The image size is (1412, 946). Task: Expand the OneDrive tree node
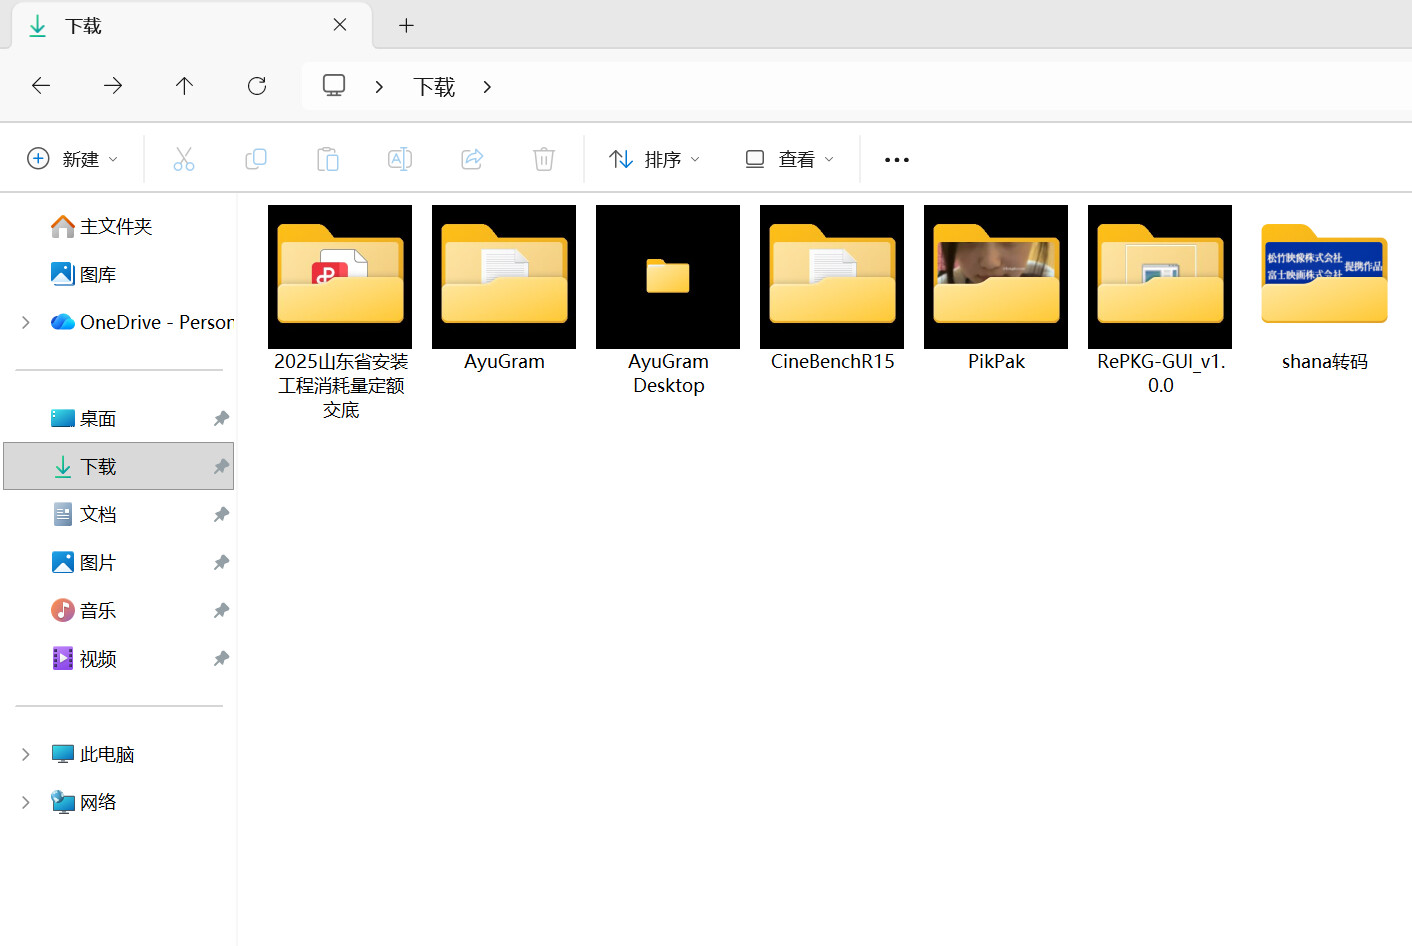tap(26, 322)
